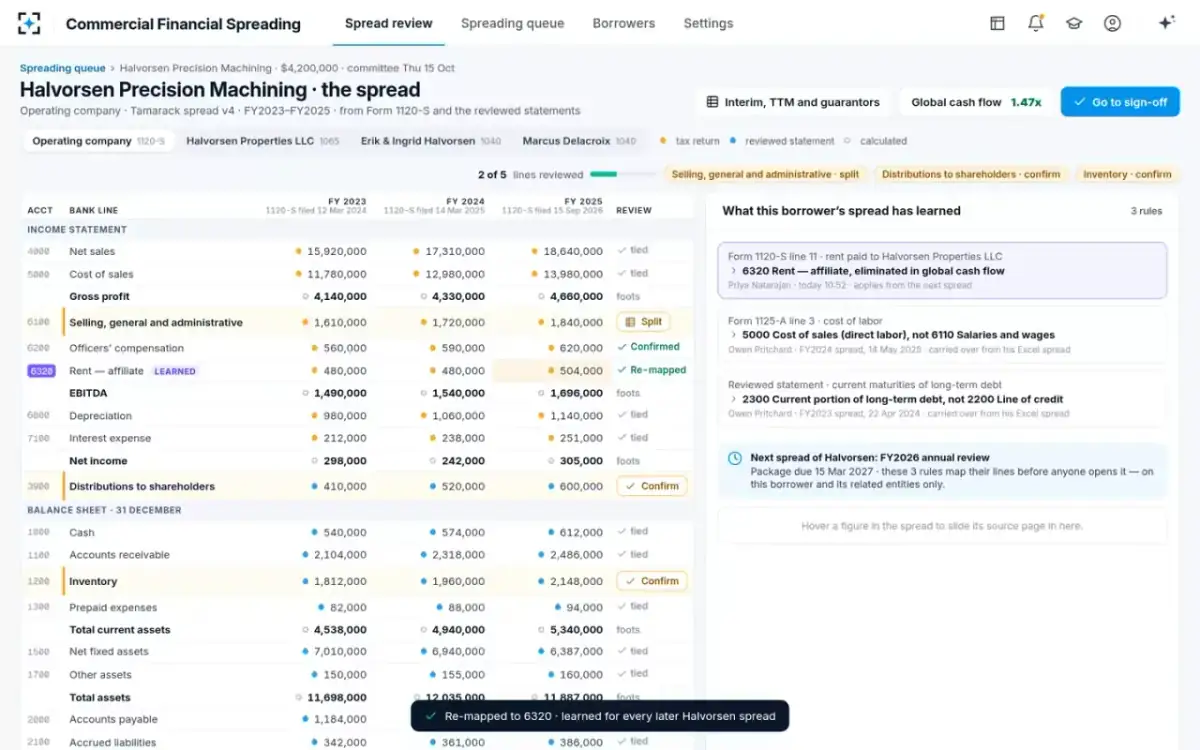Click the LEARNED tag on Rent — affiliate
The height and width of the screenshot is (750, 1200).
[x=175, y=371]
